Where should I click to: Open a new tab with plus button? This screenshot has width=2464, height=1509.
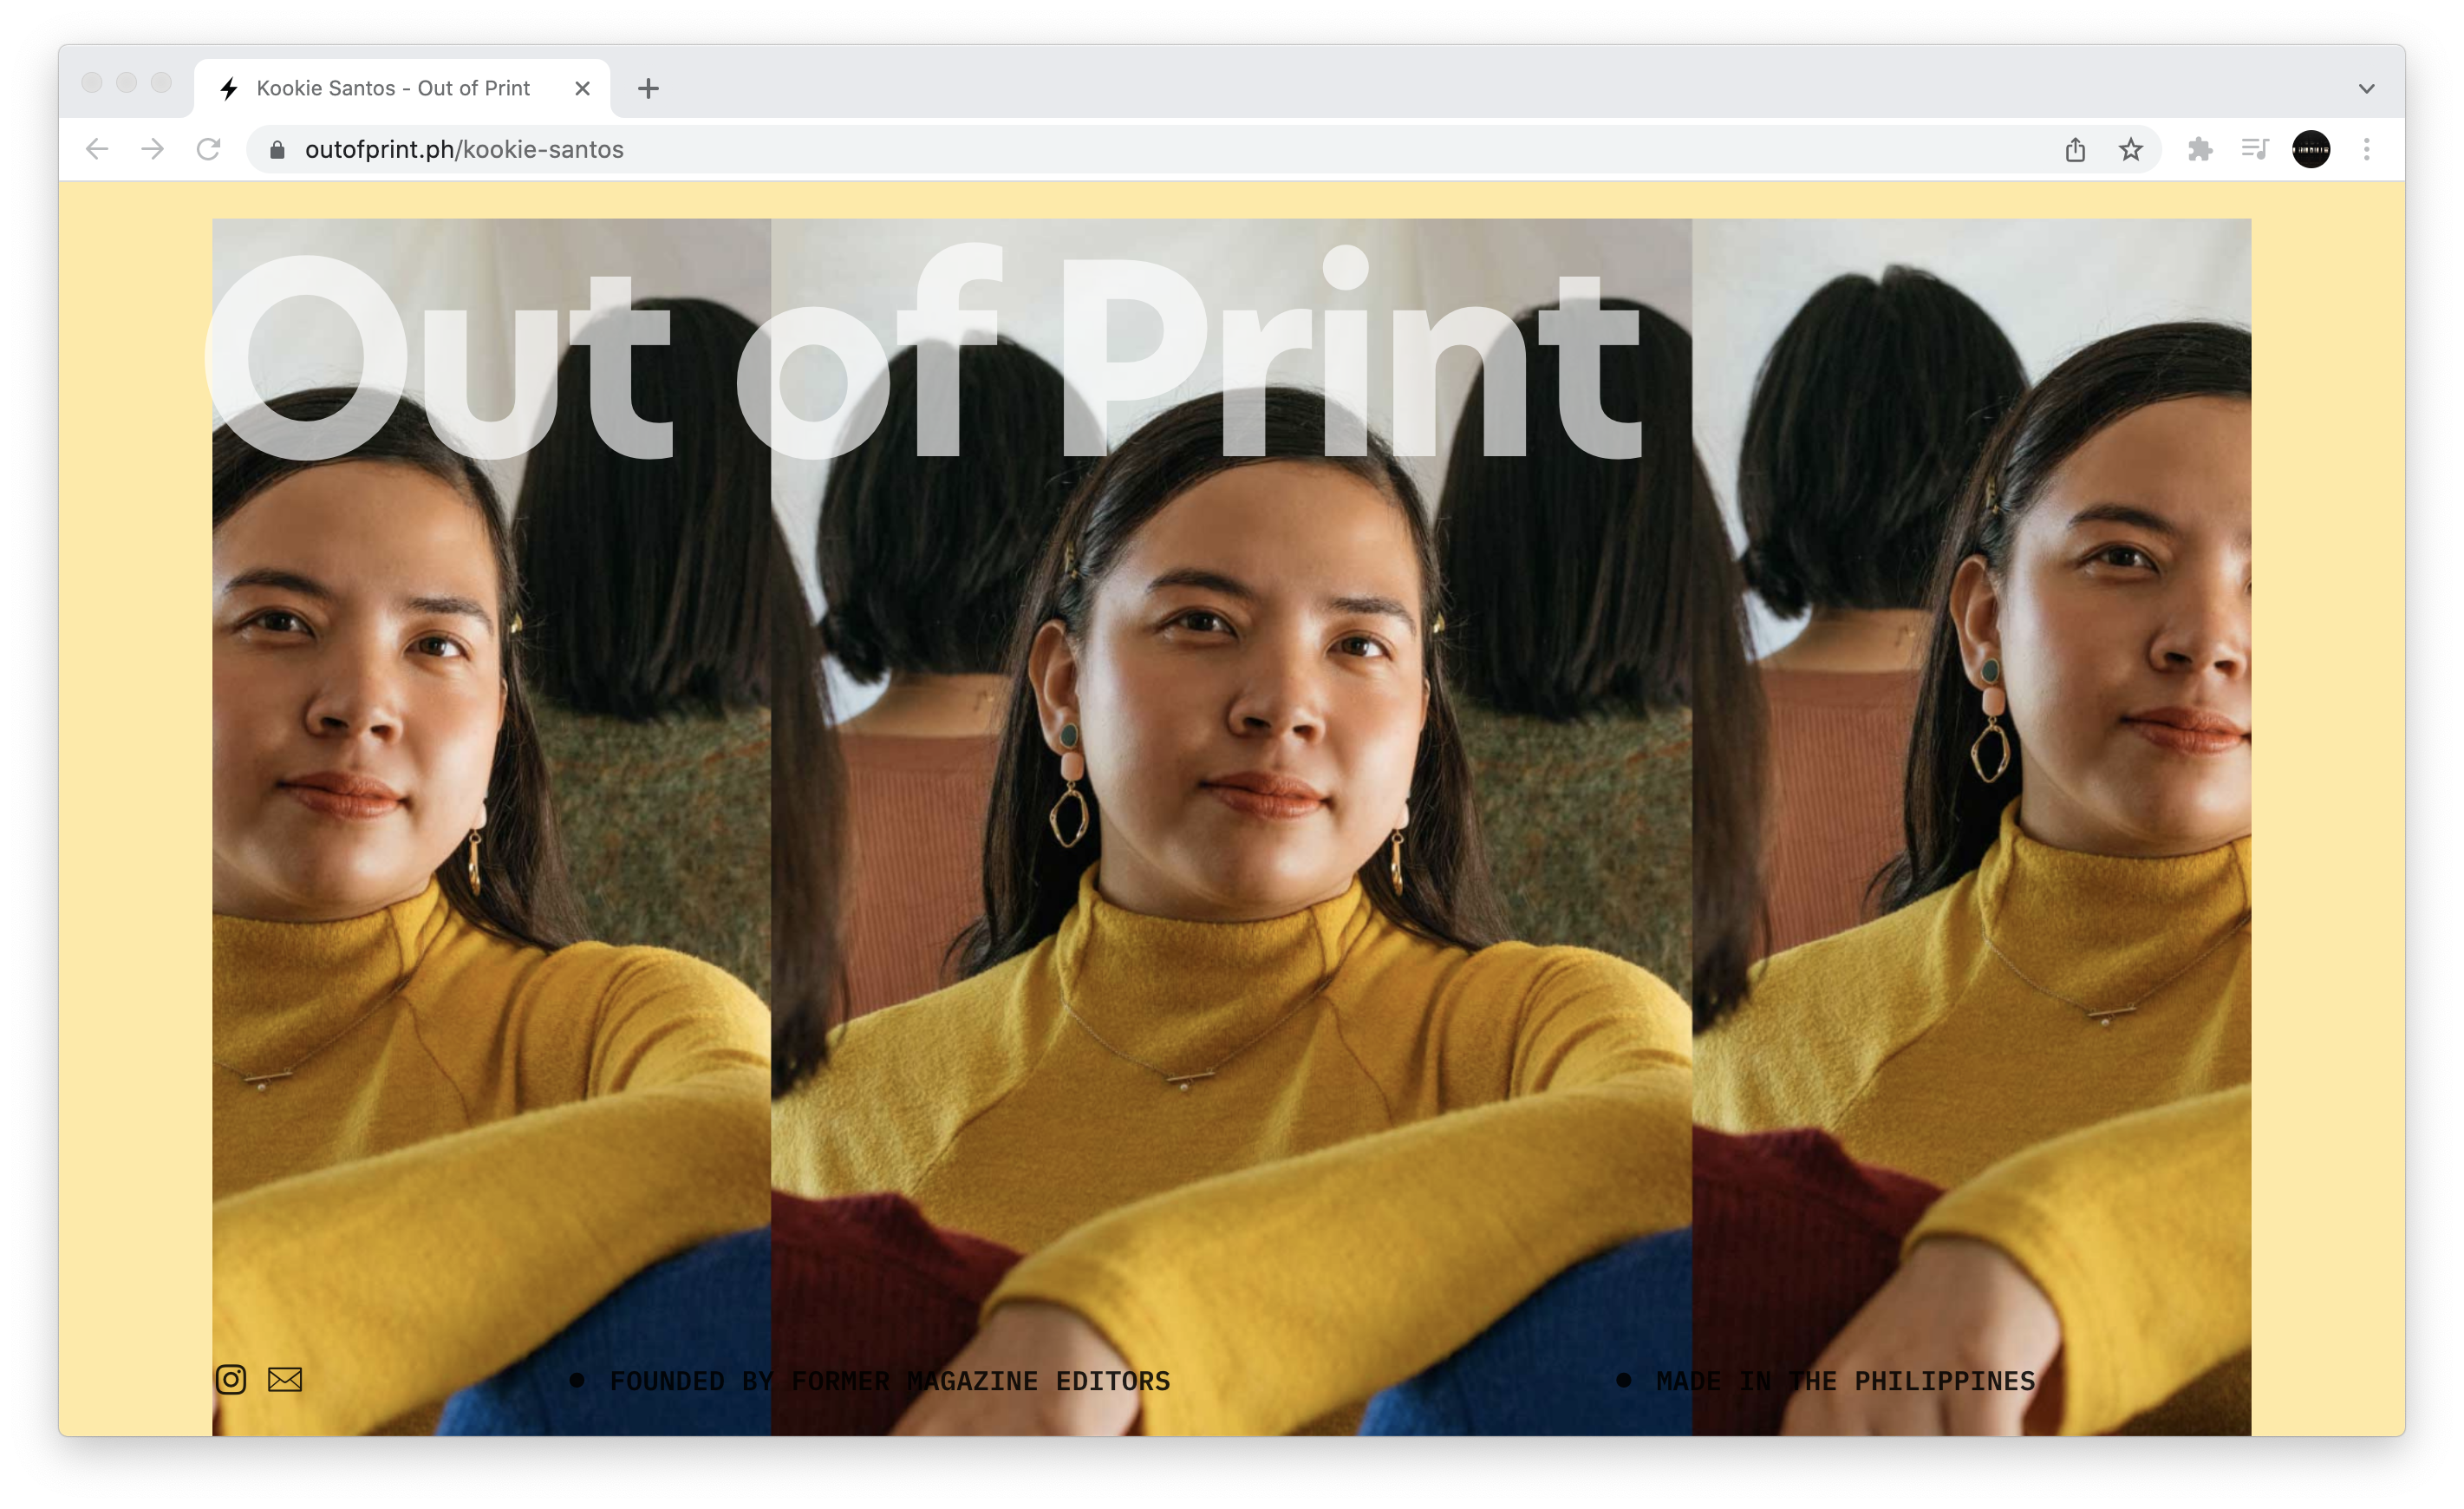648,89
